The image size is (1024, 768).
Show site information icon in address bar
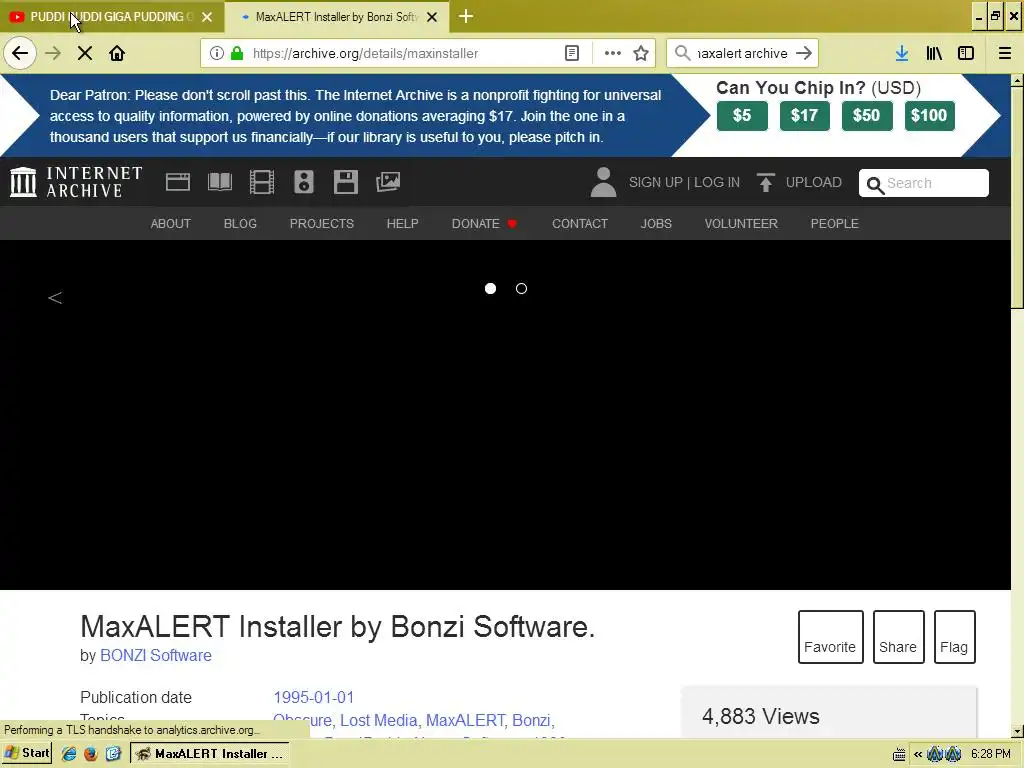(x=217, y=53)
